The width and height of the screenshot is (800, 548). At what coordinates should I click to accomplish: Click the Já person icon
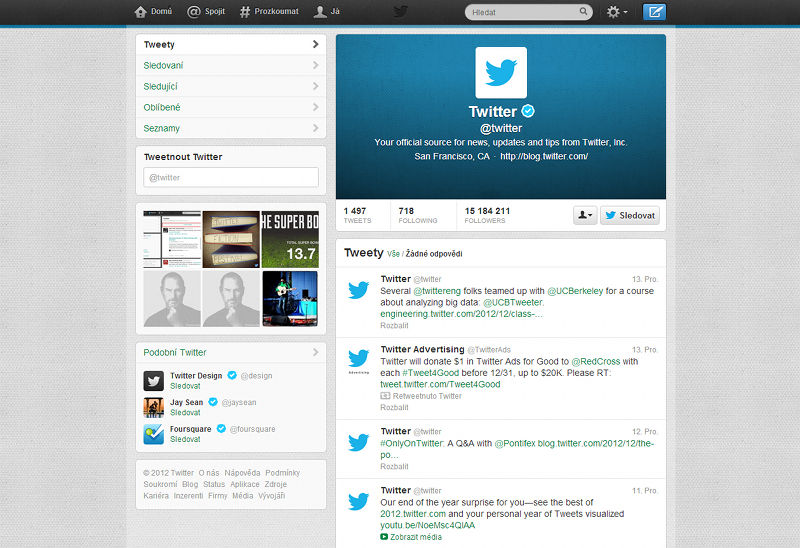point(320,12)
